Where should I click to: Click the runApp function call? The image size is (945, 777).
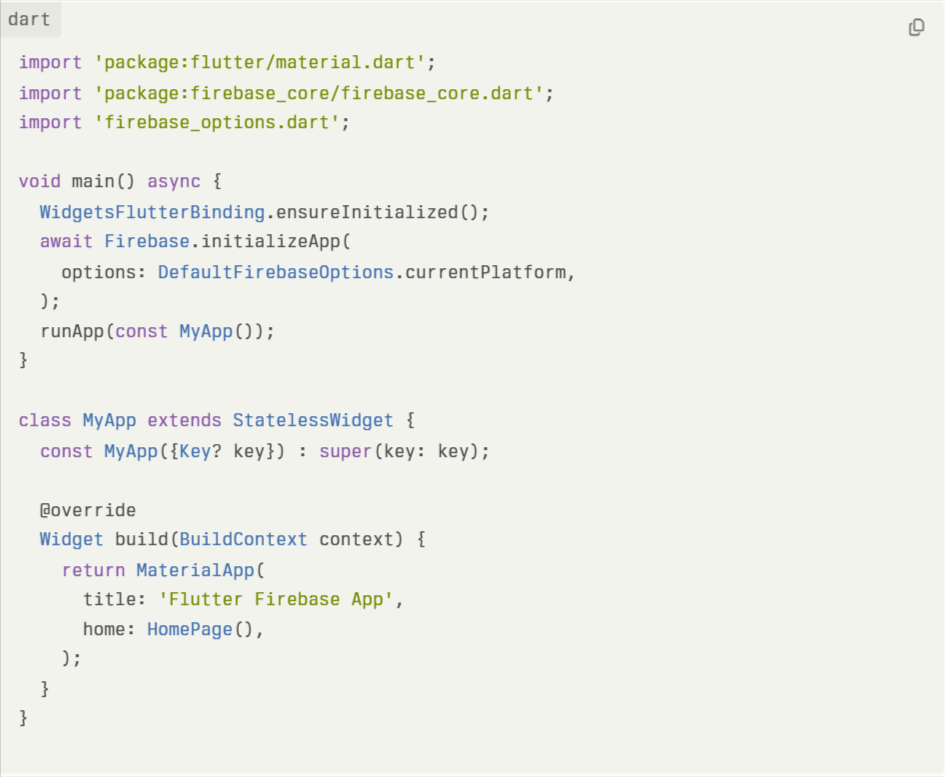72,331
